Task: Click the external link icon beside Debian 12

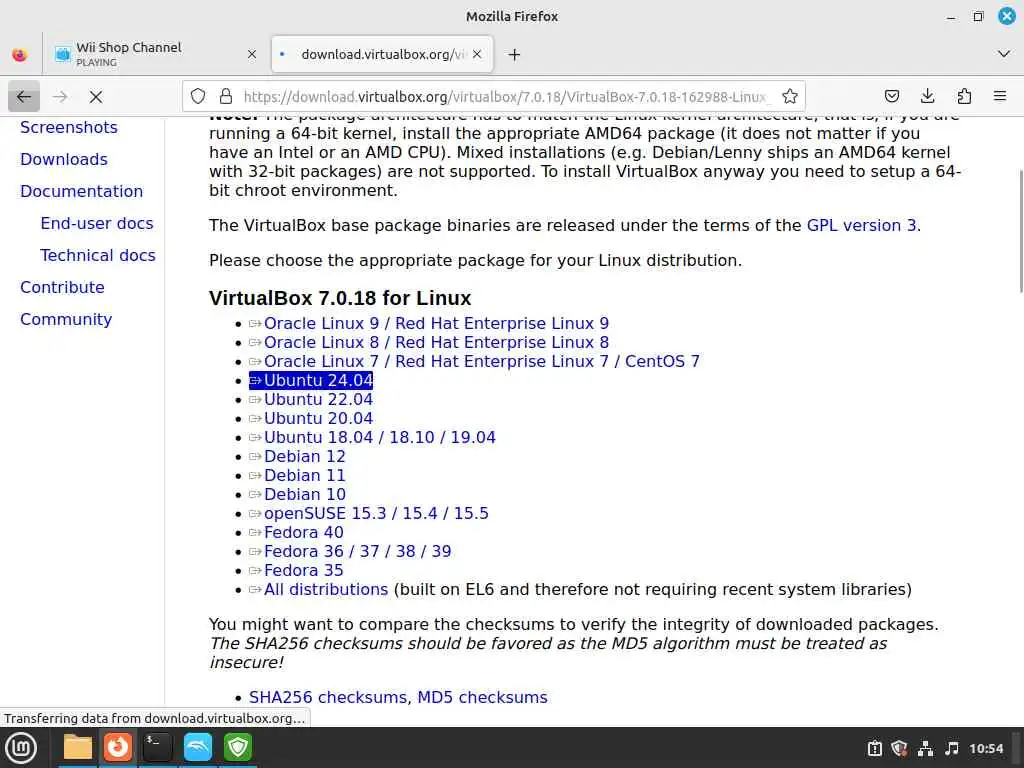Action: tap(255, 456)
